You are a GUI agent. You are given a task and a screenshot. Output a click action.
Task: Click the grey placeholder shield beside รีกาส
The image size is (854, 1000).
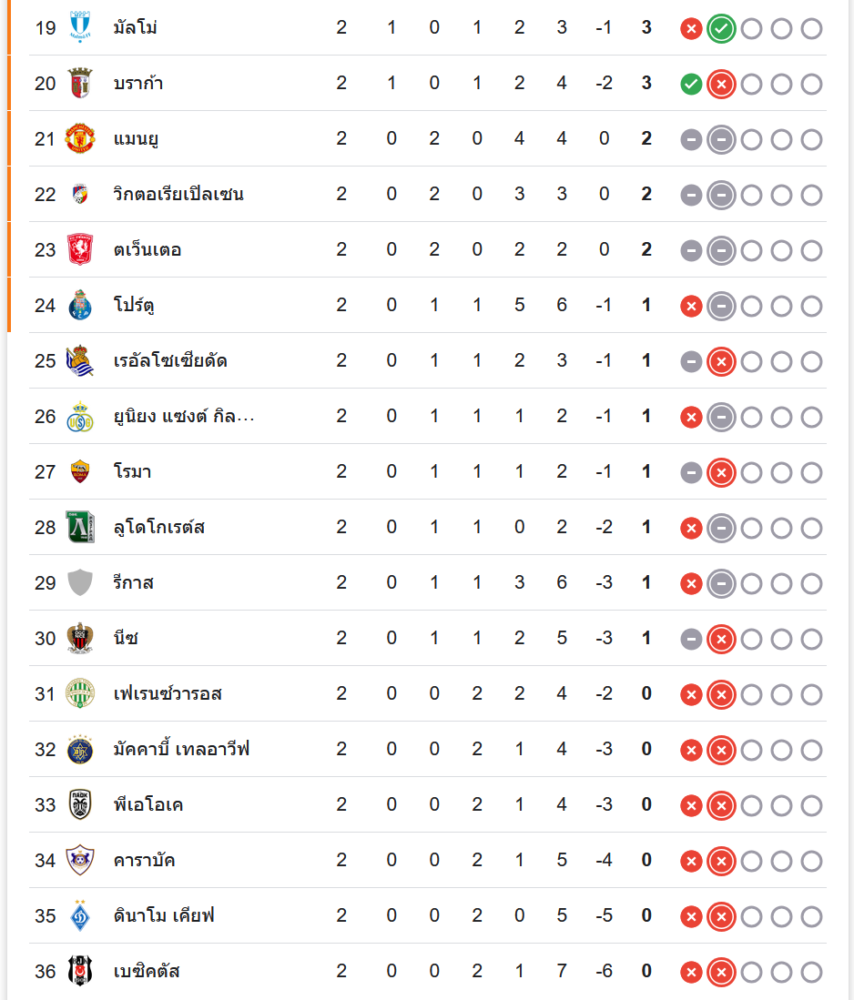pos(80,582)
